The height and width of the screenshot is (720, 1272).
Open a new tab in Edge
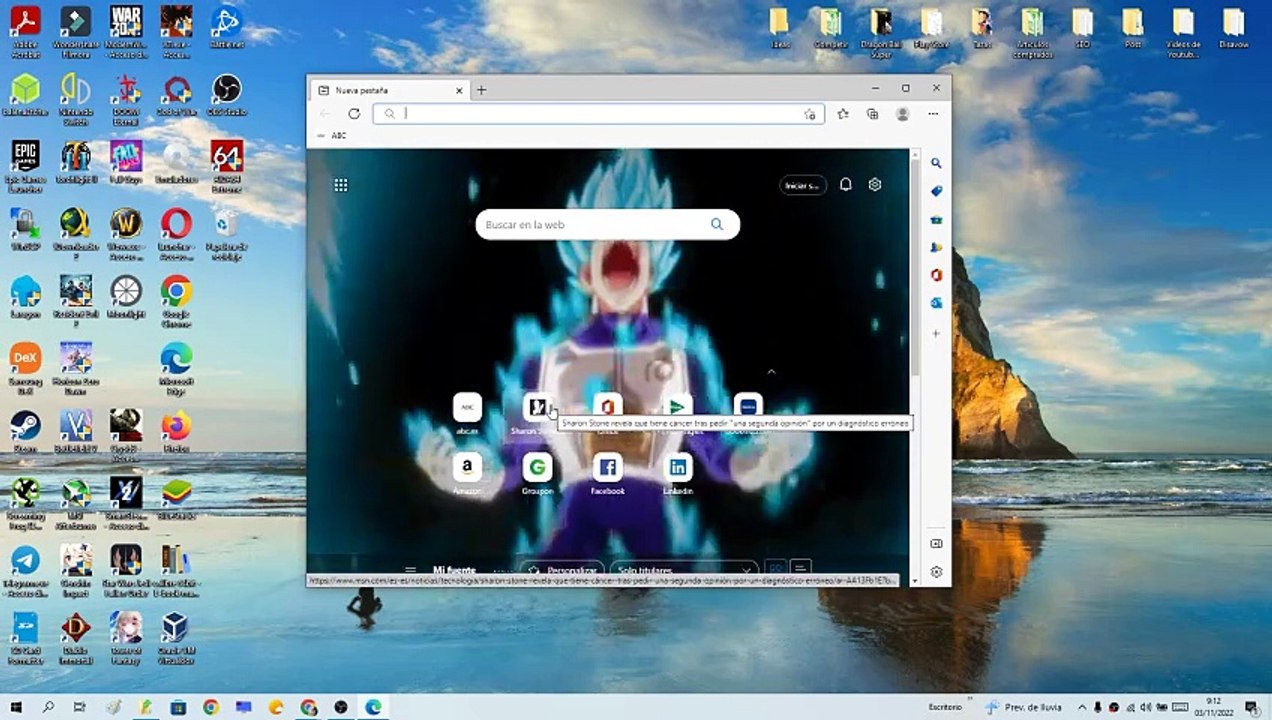(x=481, y=90)
